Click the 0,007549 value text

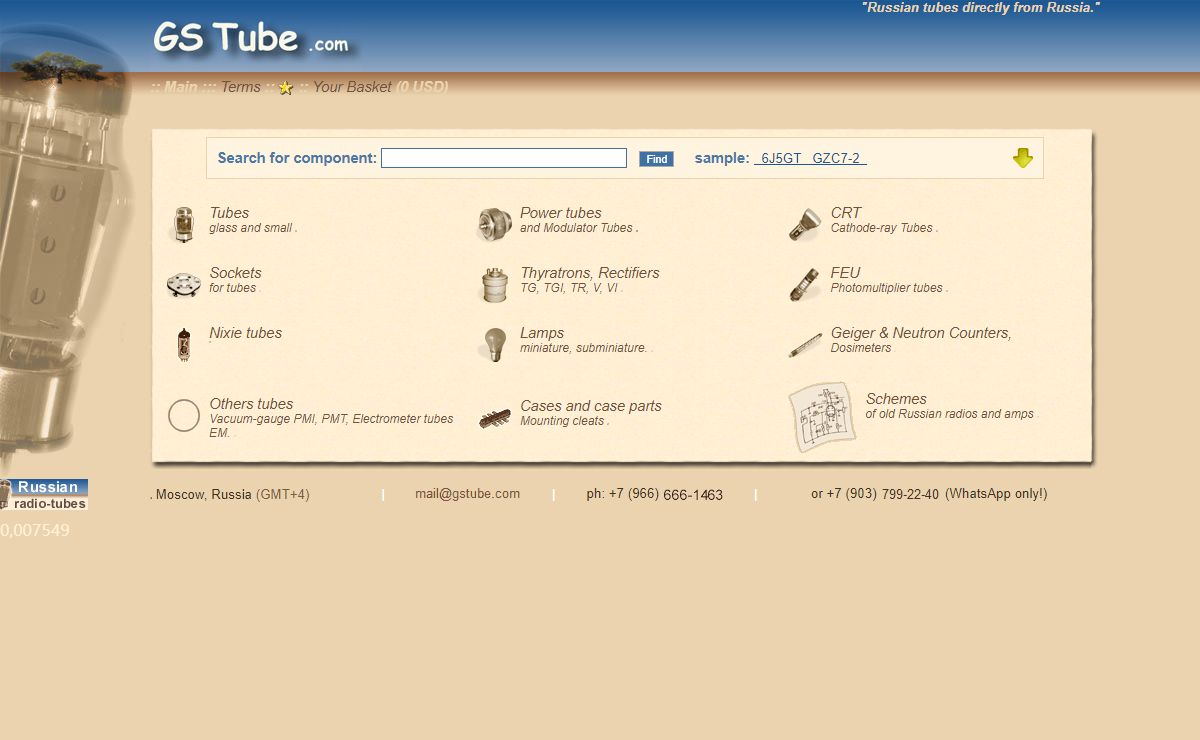[35, 530]
